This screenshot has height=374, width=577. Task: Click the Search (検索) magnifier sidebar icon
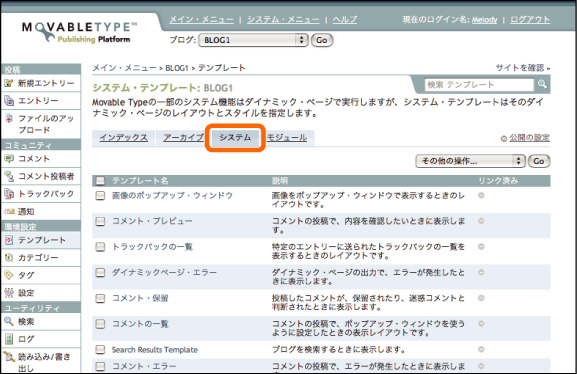[9, 321]
